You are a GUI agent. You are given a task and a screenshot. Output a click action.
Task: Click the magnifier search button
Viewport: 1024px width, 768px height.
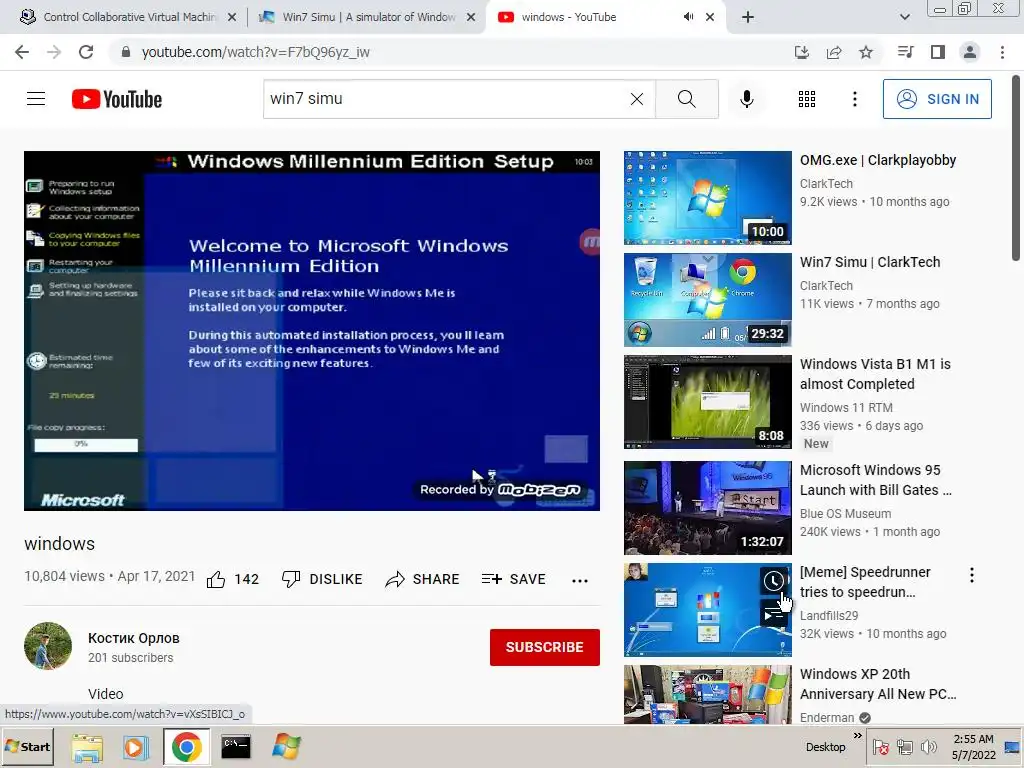pos(686,99)
